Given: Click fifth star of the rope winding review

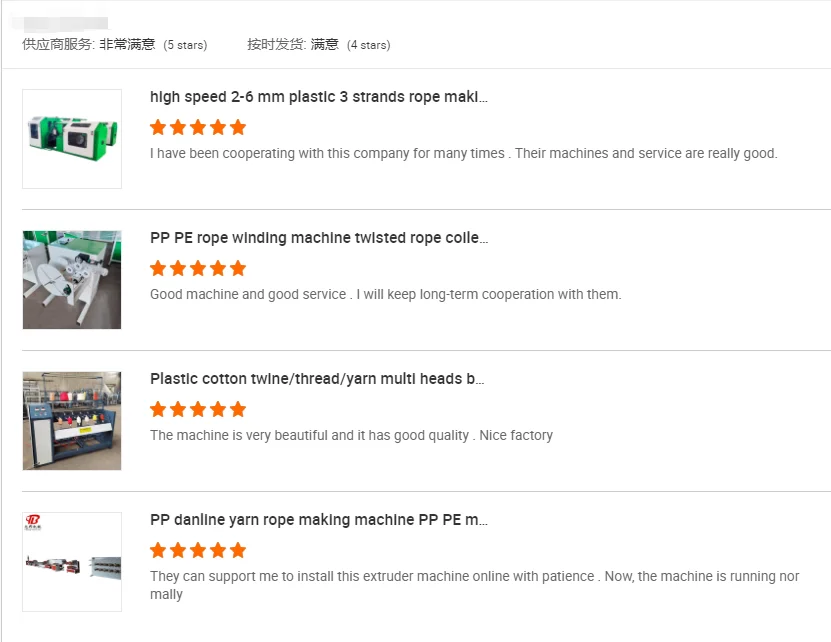Looking at the screenshot, I should [x=238, y=268].
